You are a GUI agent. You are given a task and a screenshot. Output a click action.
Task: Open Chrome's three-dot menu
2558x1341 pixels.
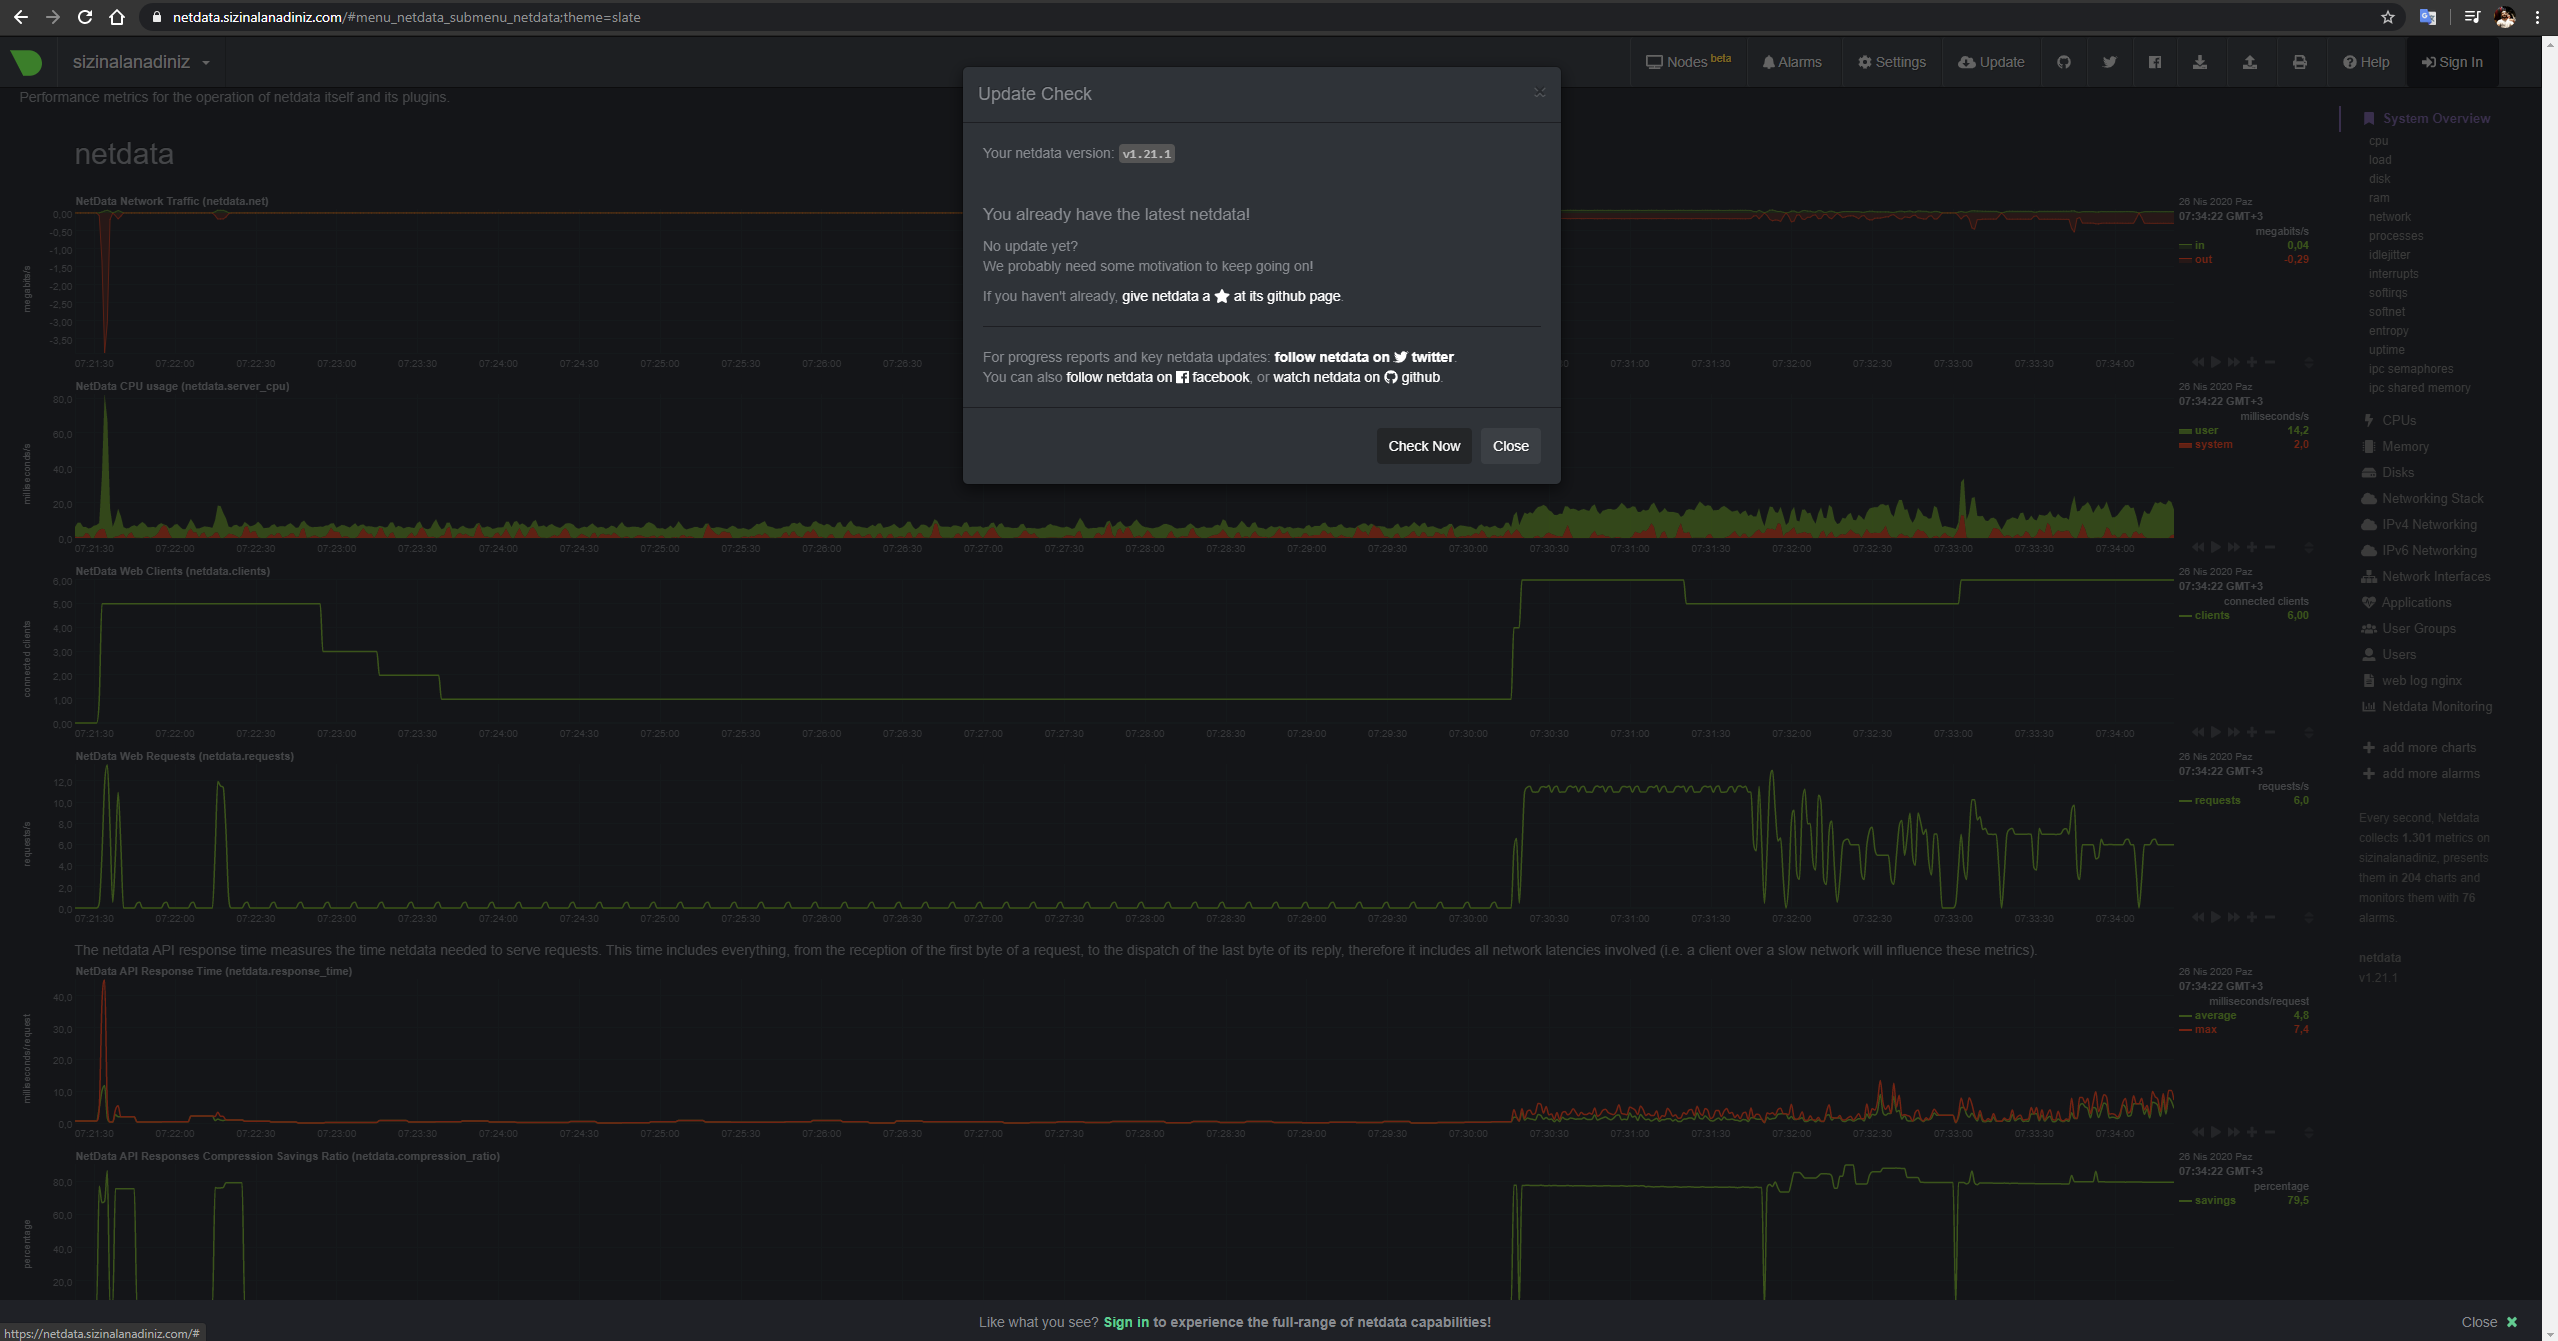coord(2537,17)
